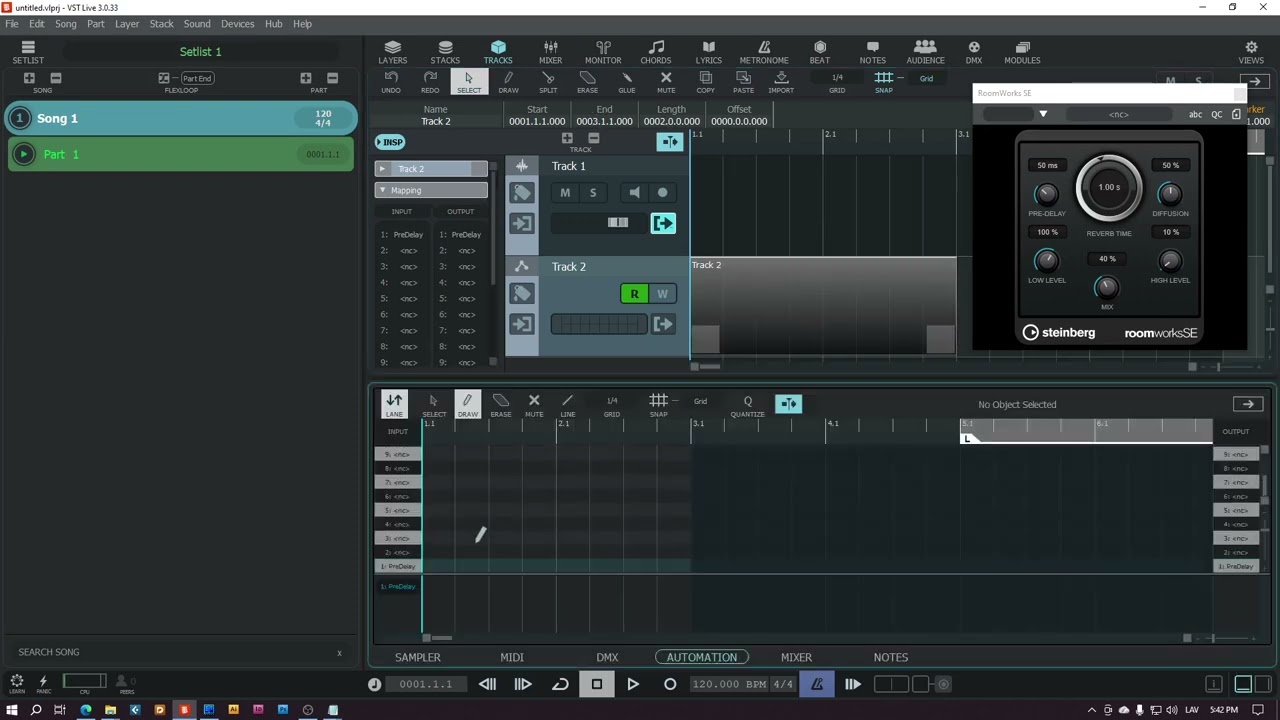Open the Monitor view
The height and width of the screenshot is (720, 1280).
click(x=603, y=52)
